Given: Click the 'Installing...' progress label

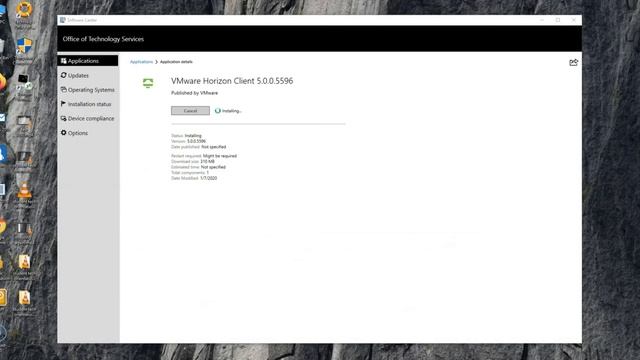Looking at the screenshot, I should (232, 111).
